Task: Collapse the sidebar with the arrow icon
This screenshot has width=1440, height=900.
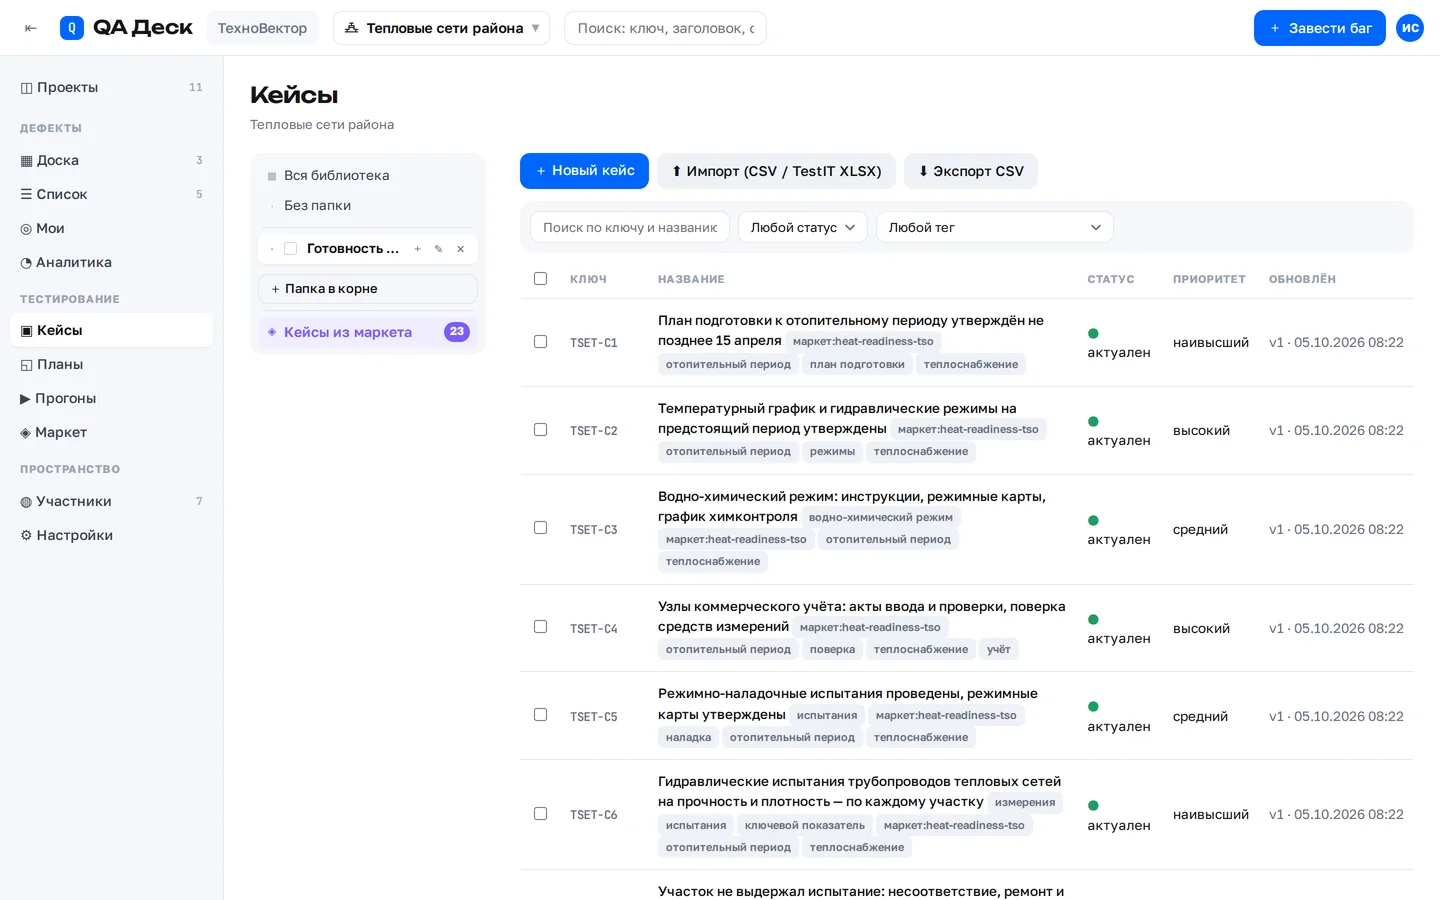Action: click(x=31, y=28)
